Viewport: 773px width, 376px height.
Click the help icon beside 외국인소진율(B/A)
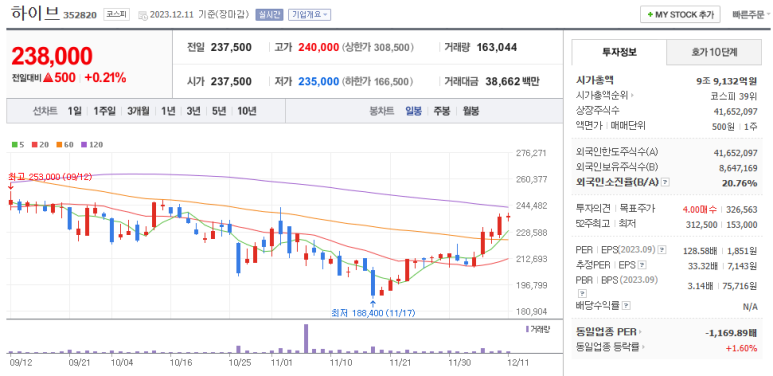[x=666, y=182]
